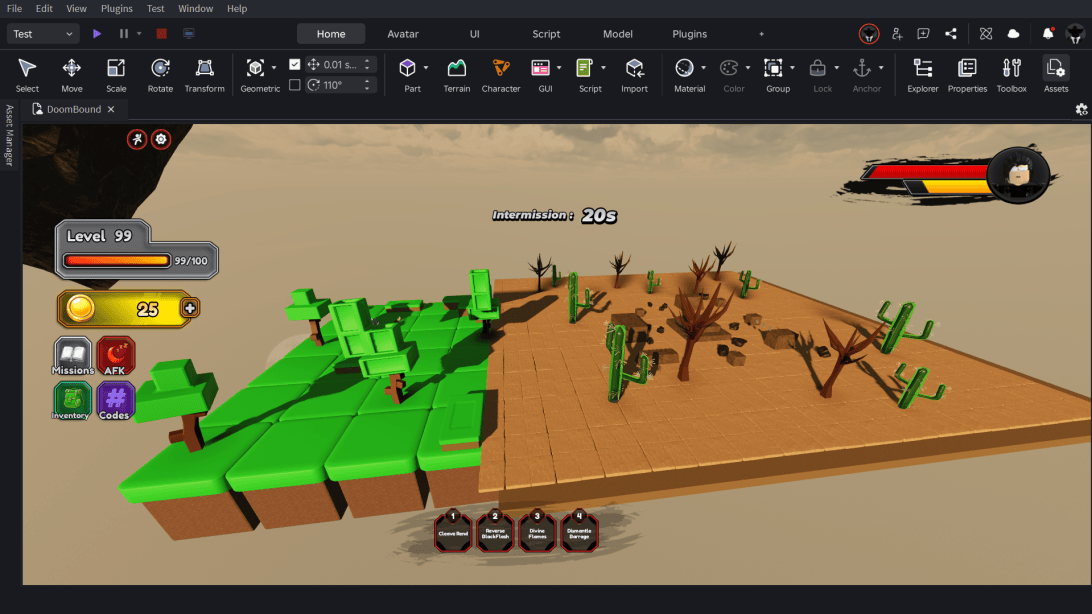Image resolution: width=1092 pixels, height=614 pixels.
Task: Open the Terrain editor
Action: tap(457, 74)
